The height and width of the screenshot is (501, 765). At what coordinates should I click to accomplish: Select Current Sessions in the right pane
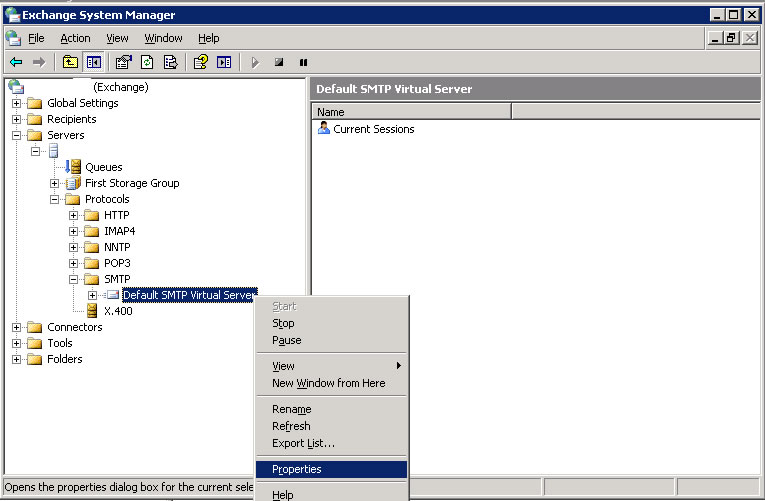373,129
